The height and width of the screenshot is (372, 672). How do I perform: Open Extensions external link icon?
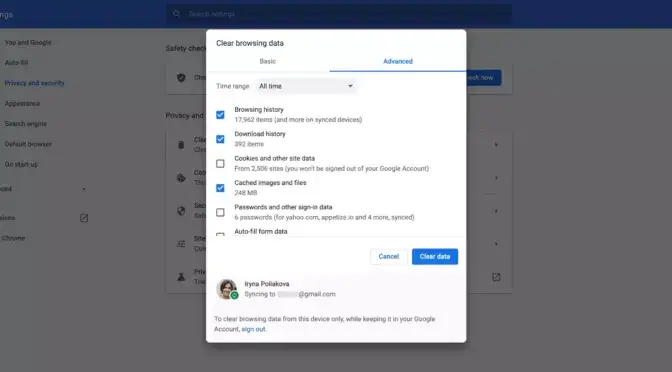click(84, 218)
